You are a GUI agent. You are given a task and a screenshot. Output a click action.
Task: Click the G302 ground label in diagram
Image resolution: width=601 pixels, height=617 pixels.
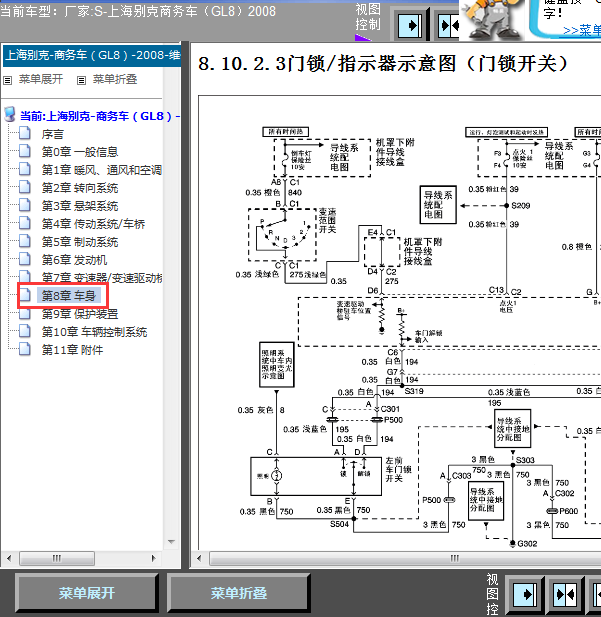(527, 543)
